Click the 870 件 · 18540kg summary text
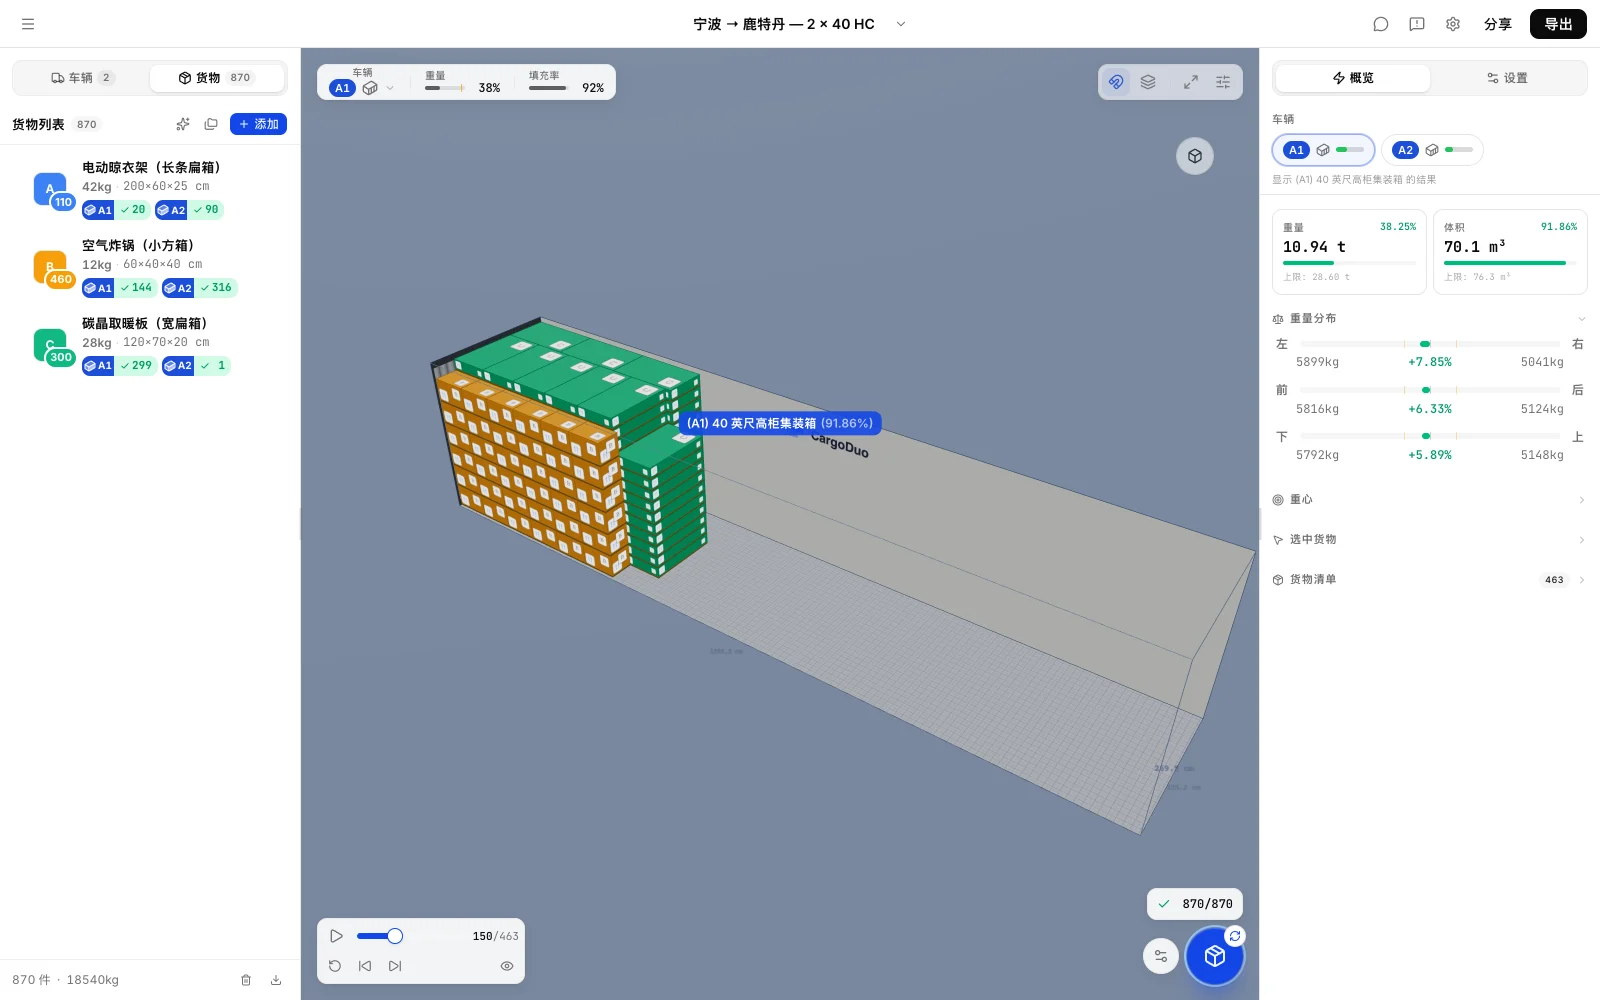Screen dimensions: 1600x1000 (66, 980)
